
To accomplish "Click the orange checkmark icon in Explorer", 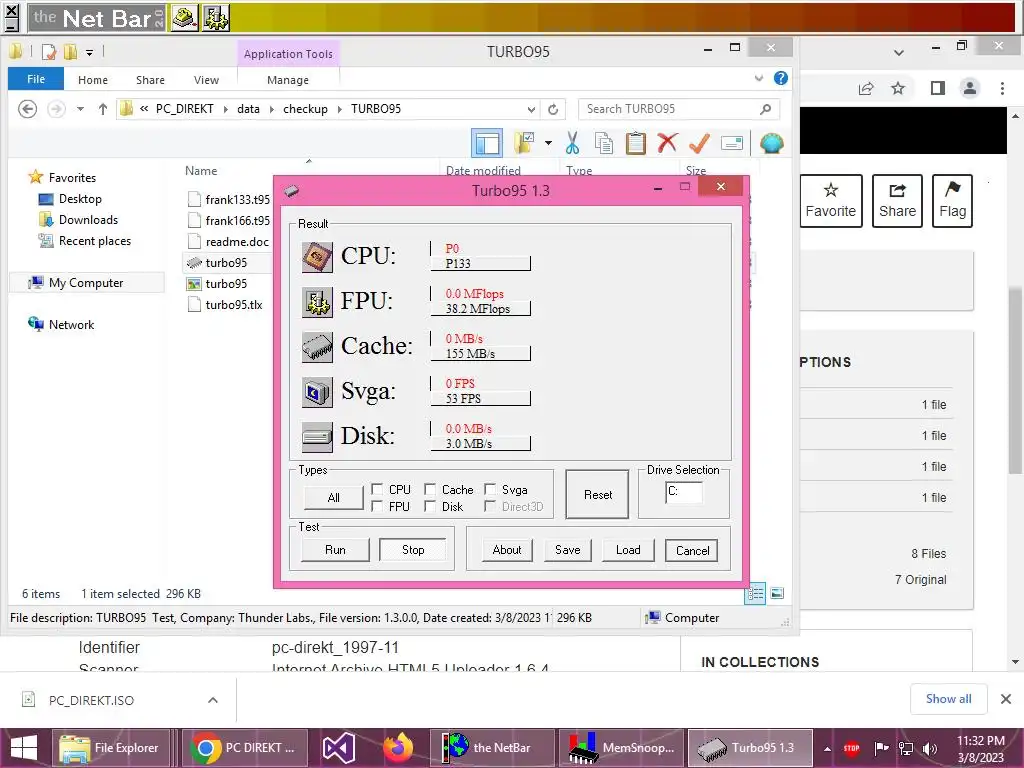I will 699,143.
